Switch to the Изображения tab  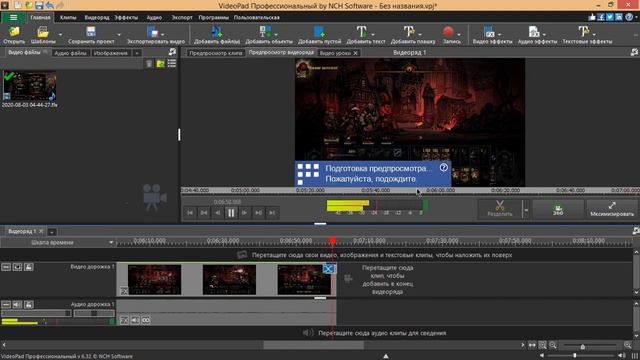click(110, 53)
